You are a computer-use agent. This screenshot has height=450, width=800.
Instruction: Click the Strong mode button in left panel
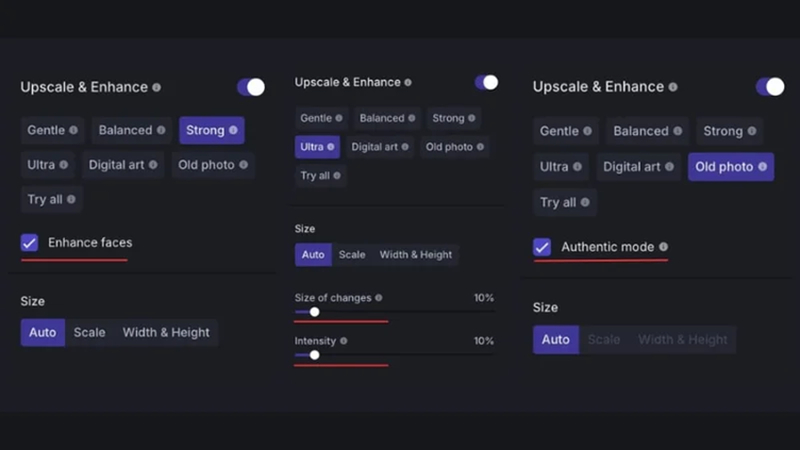212,130
